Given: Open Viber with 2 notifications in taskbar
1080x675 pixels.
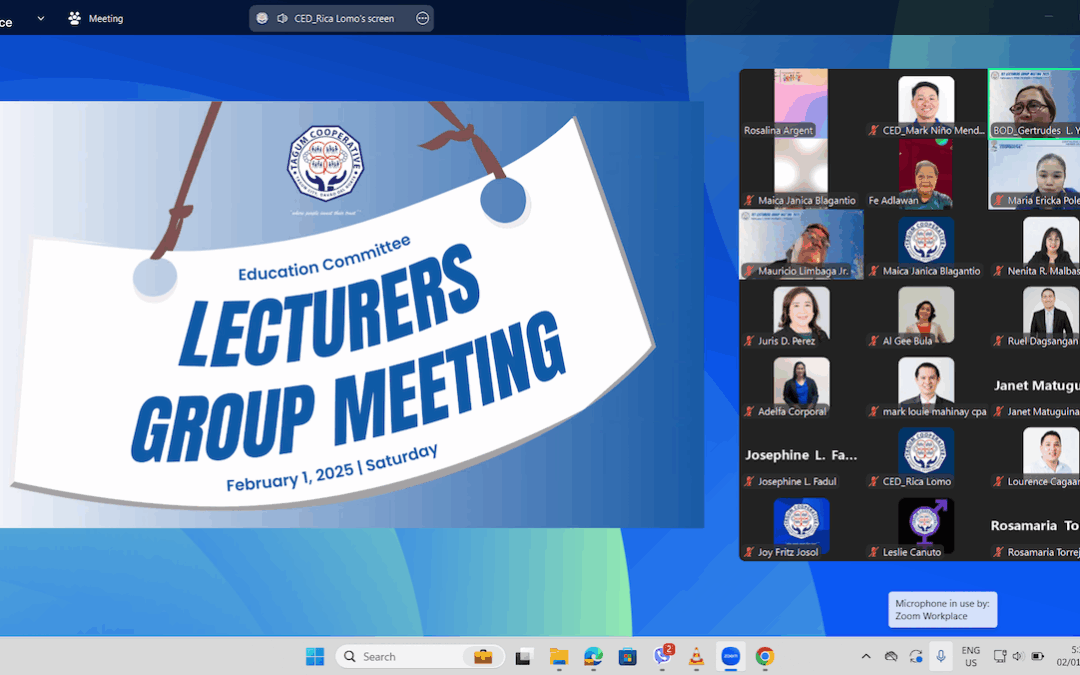Looking at the screenshot, I should tap(663, 656).
